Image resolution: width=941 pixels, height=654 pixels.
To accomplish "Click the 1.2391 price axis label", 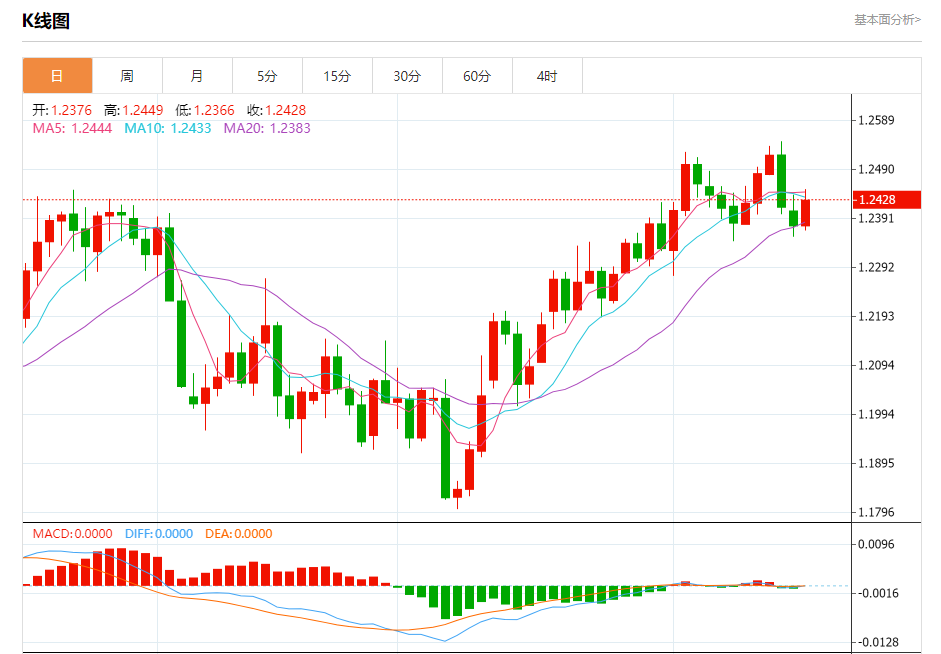I will click(x=876, y=218).
